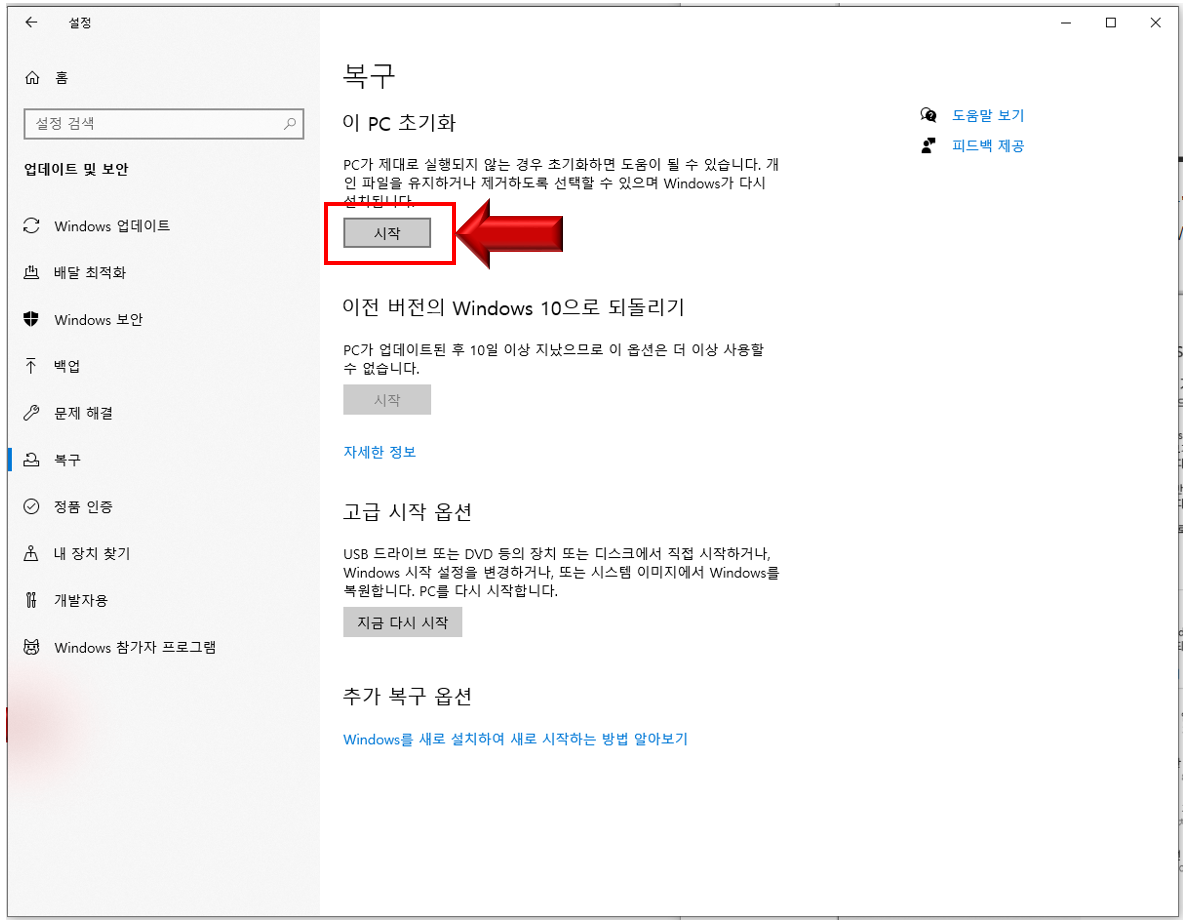The height and width of the screenshot is (922, 1186).
Task: Click disabled 시작 button under 이전 버전 되돌리기
Action: click(387, 399)
